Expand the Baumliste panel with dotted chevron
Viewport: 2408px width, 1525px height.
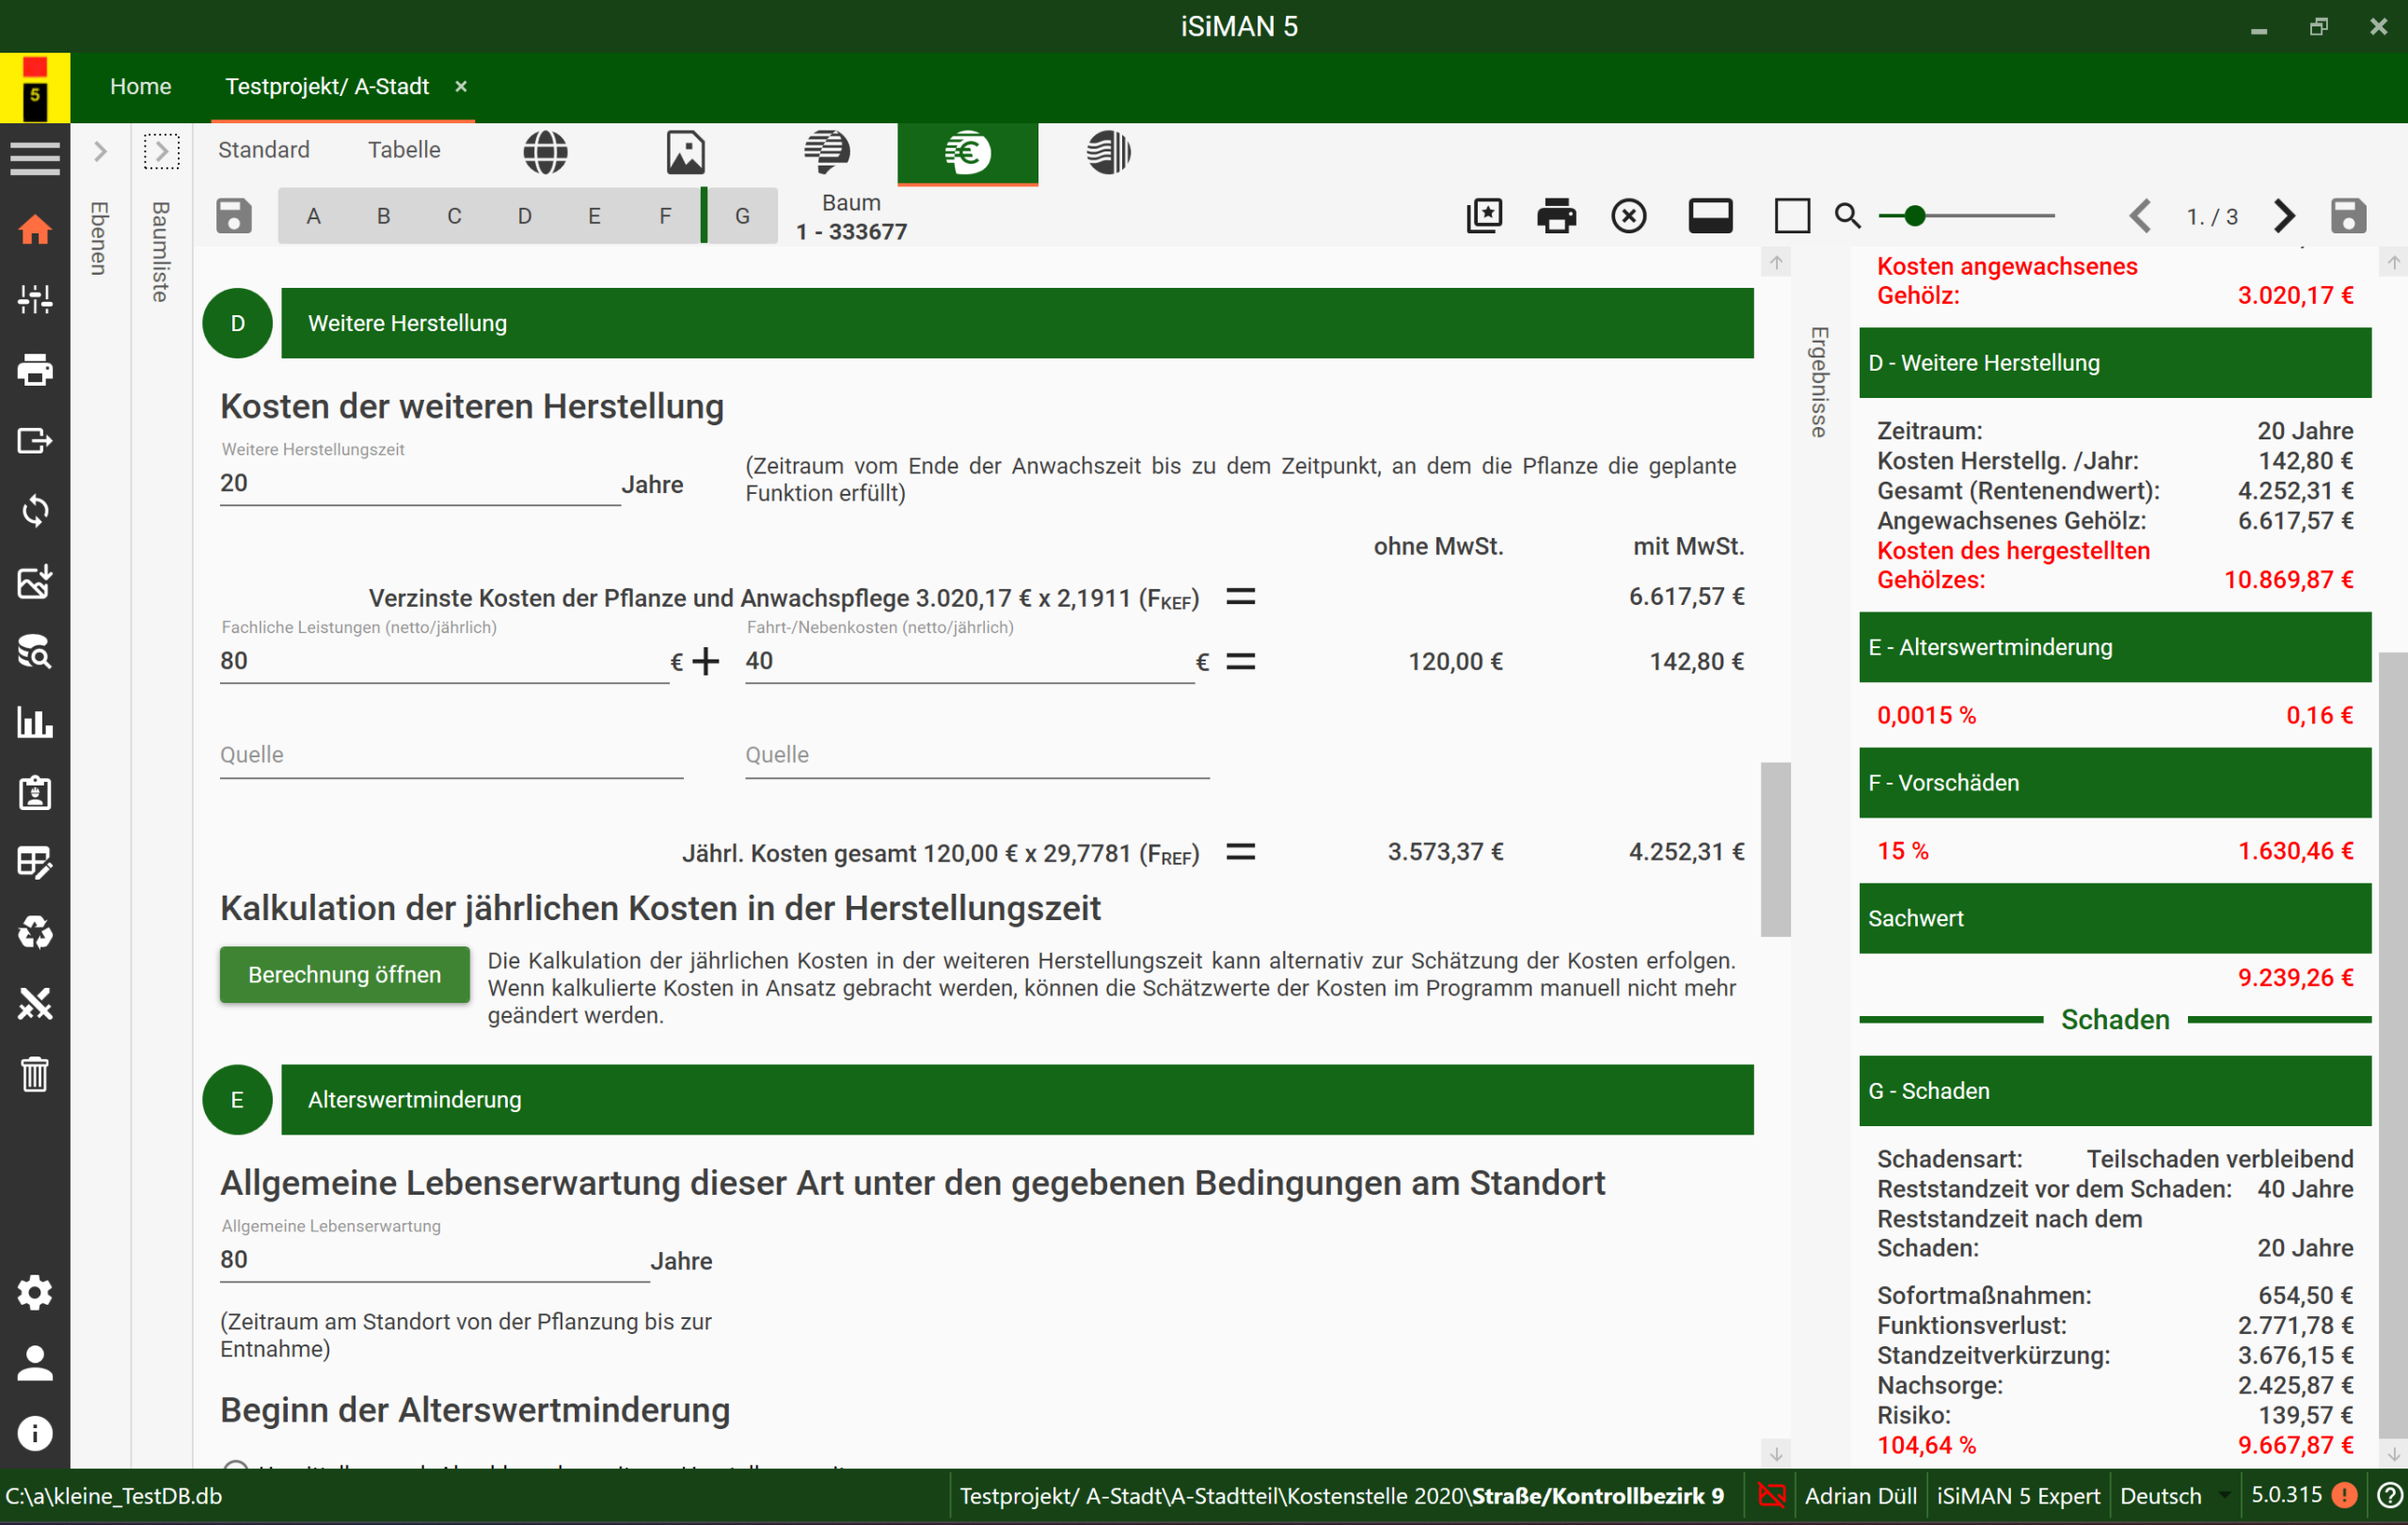coord(161,152)
